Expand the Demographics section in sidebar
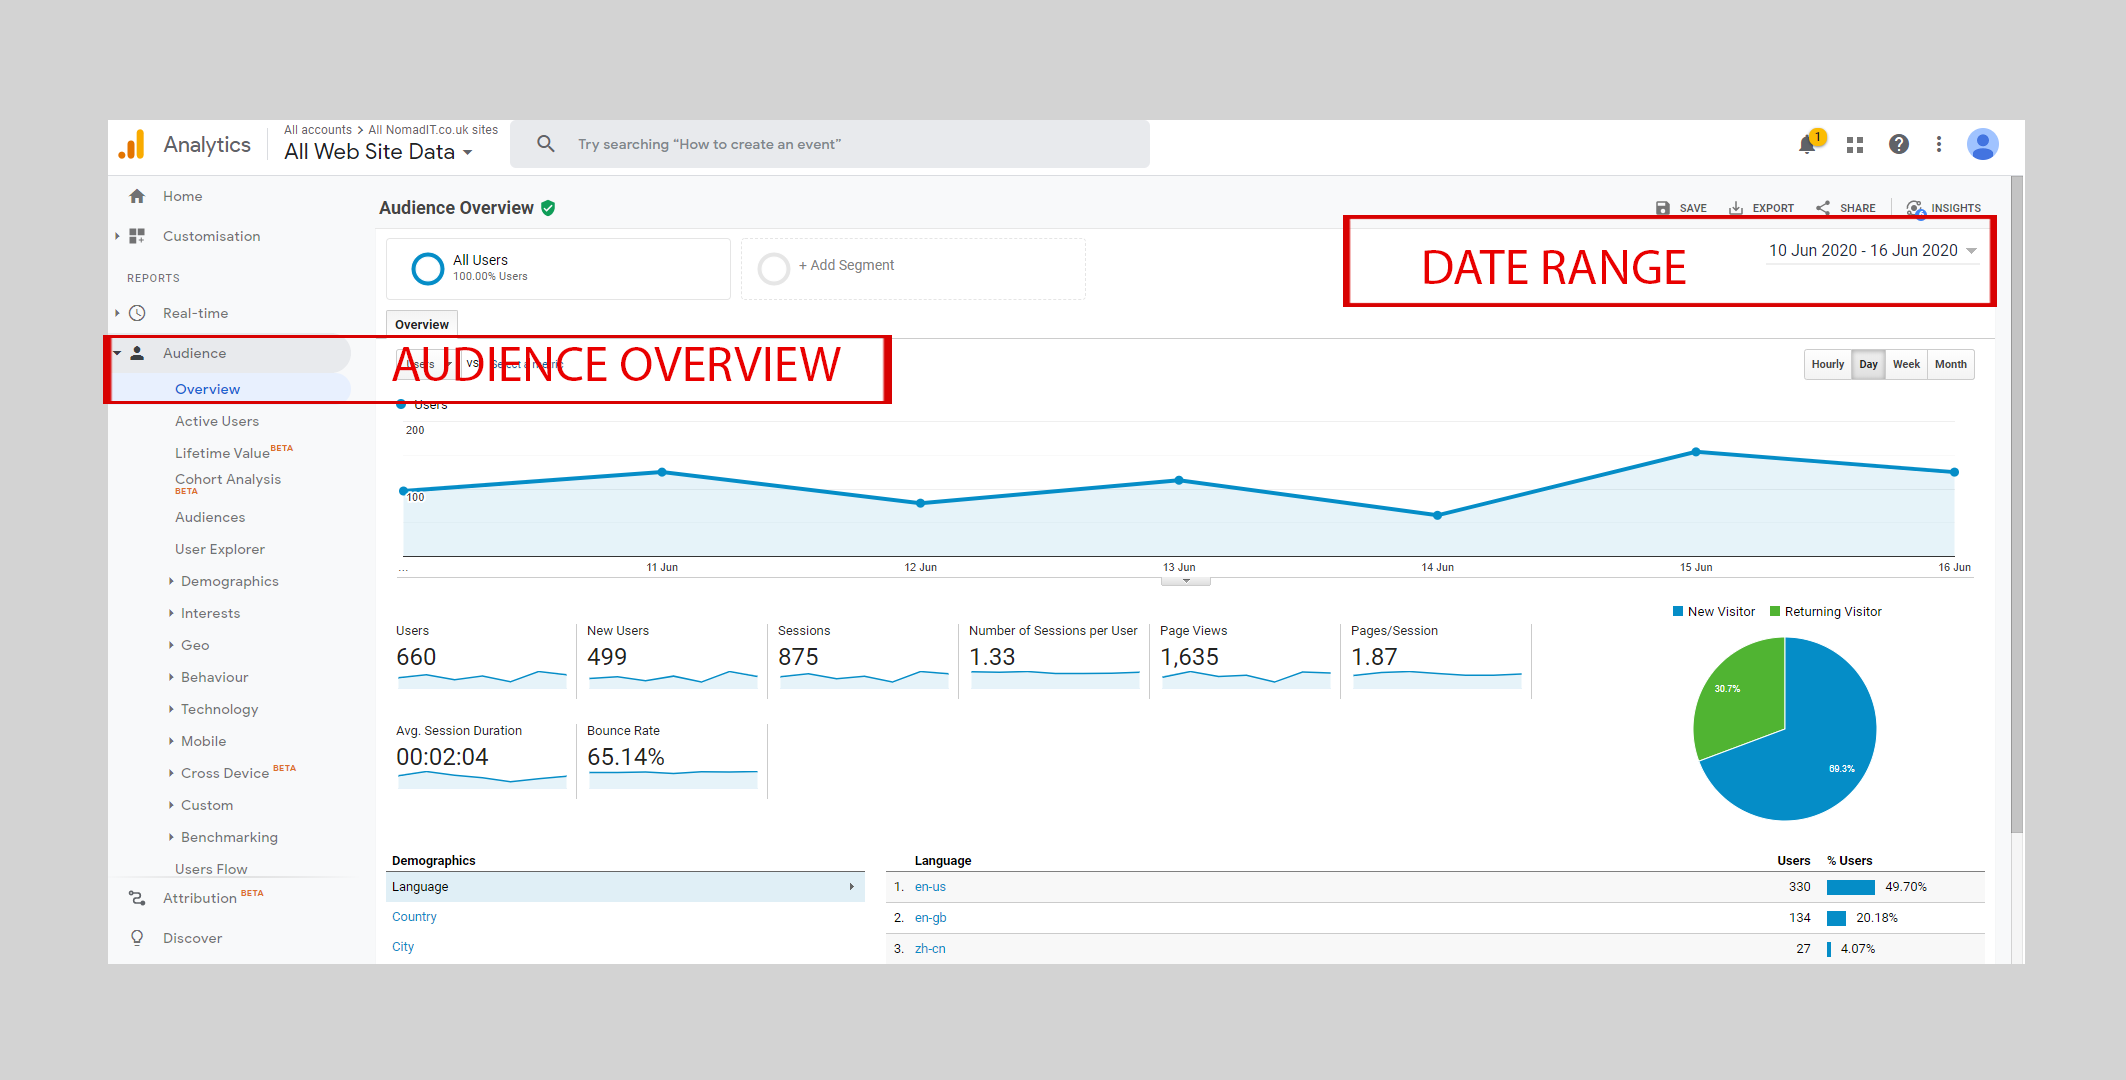This screenshot has width=2126, height=1080. [229, 582]
